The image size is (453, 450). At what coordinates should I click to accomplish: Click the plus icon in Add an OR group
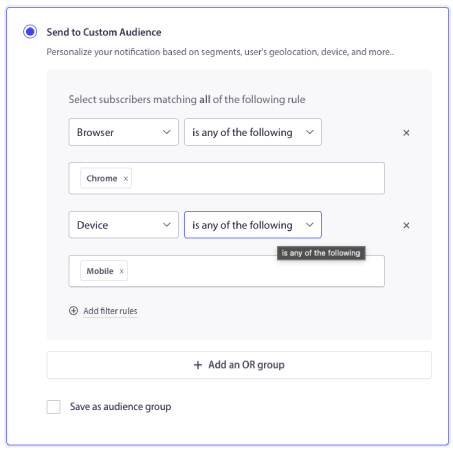tap(198, 365)
